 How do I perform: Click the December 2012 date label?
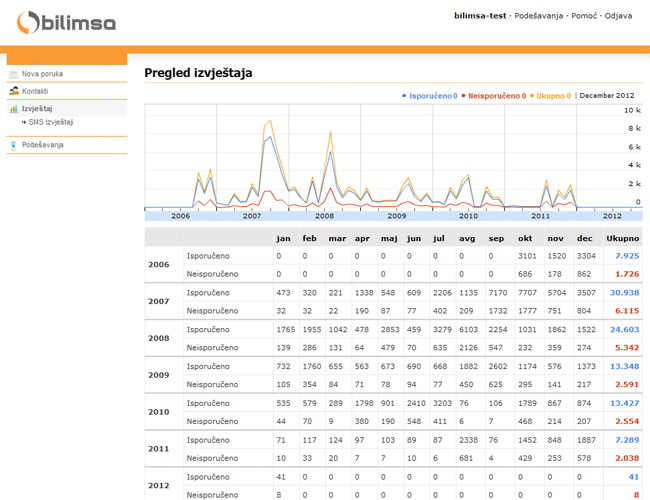(607, 95)
